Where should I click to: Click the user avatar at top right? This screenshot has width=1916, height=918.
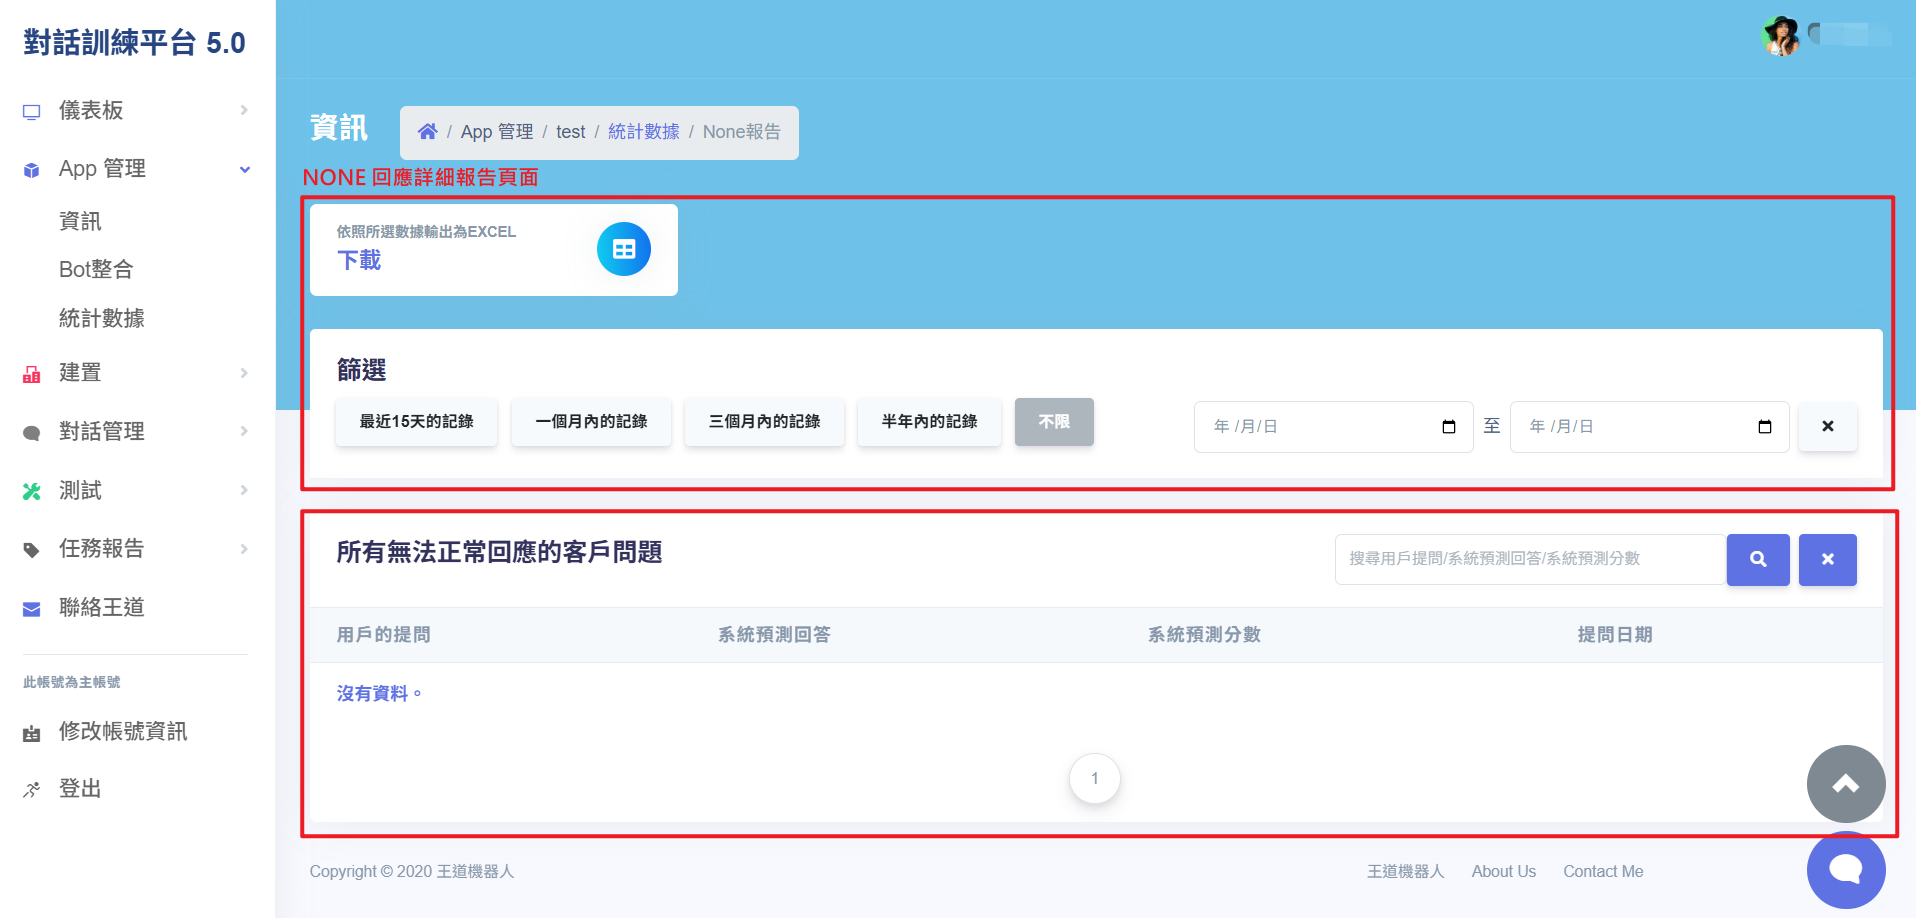click(x=1781, y=36)
